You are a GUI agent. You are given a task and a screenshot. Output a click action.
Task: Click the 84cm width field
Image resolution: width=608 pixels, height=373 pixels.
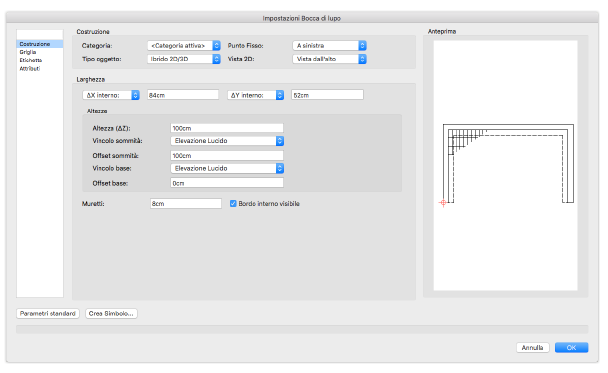click(183, 95)
